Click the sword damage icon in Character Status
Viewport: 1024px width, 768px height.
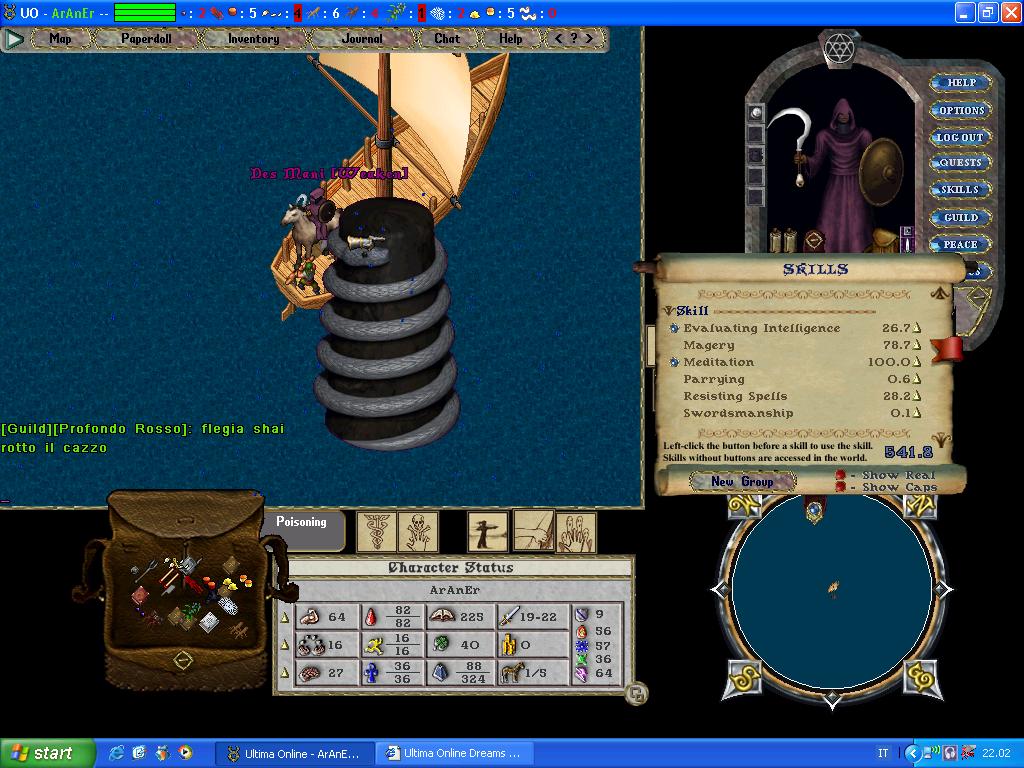[510, 615]
